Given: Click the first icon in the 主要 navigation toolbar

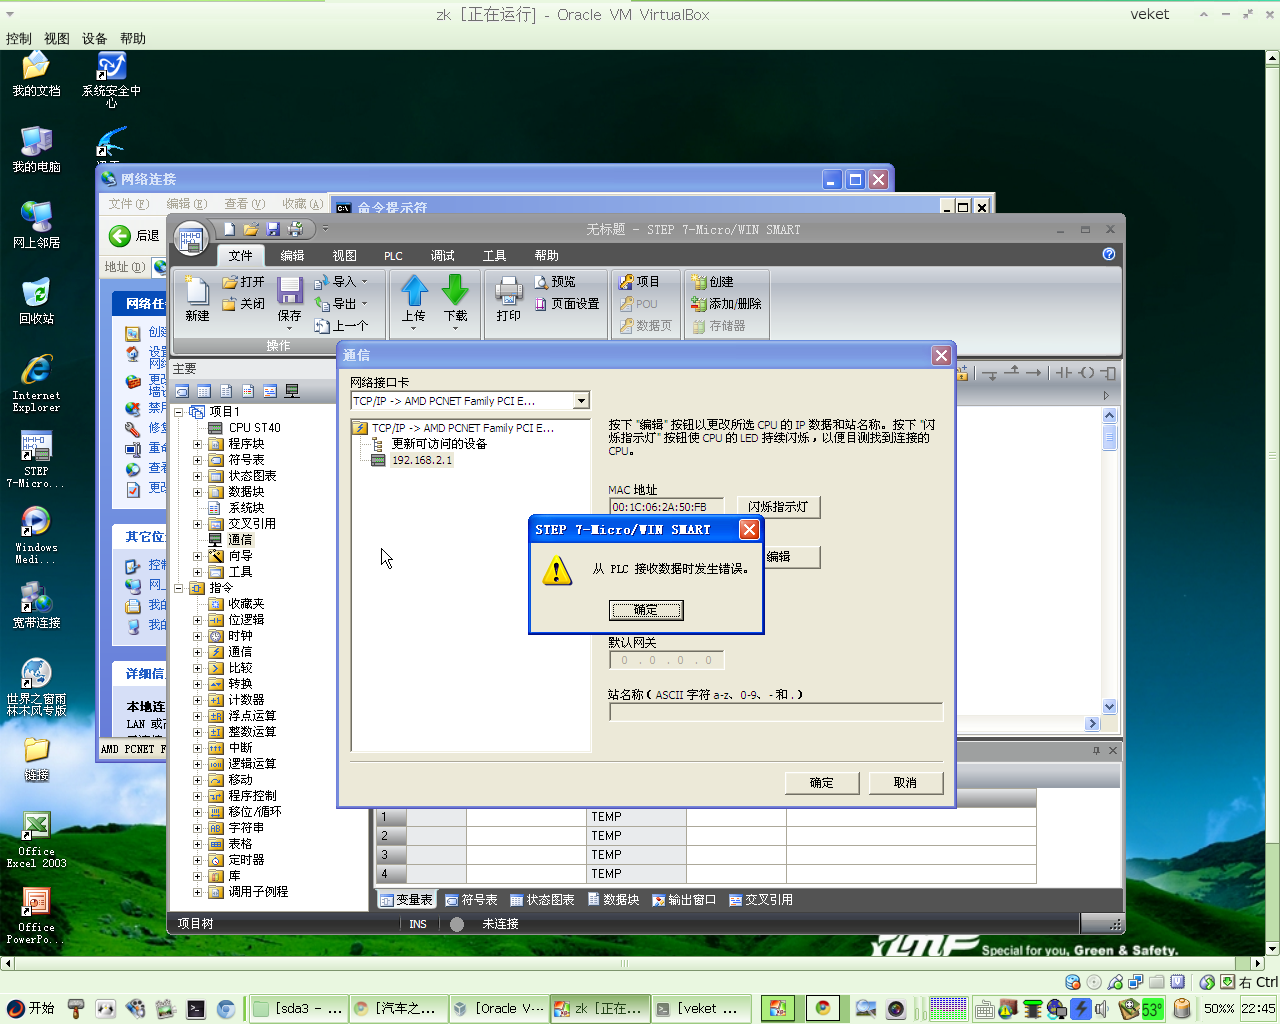Looking at the screenshot, I should [x=182, y=391].
